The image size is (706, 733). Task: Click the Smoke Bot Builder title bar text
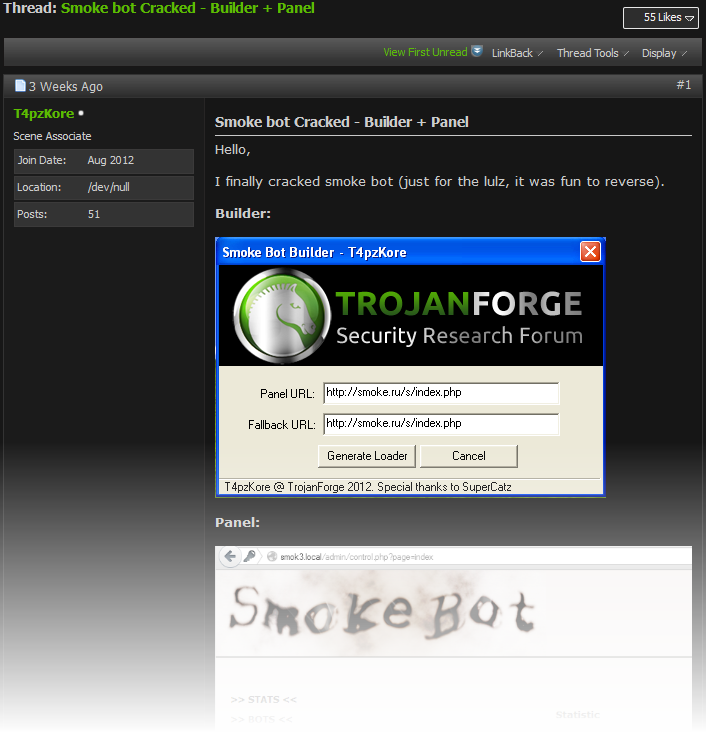[314, 252]
